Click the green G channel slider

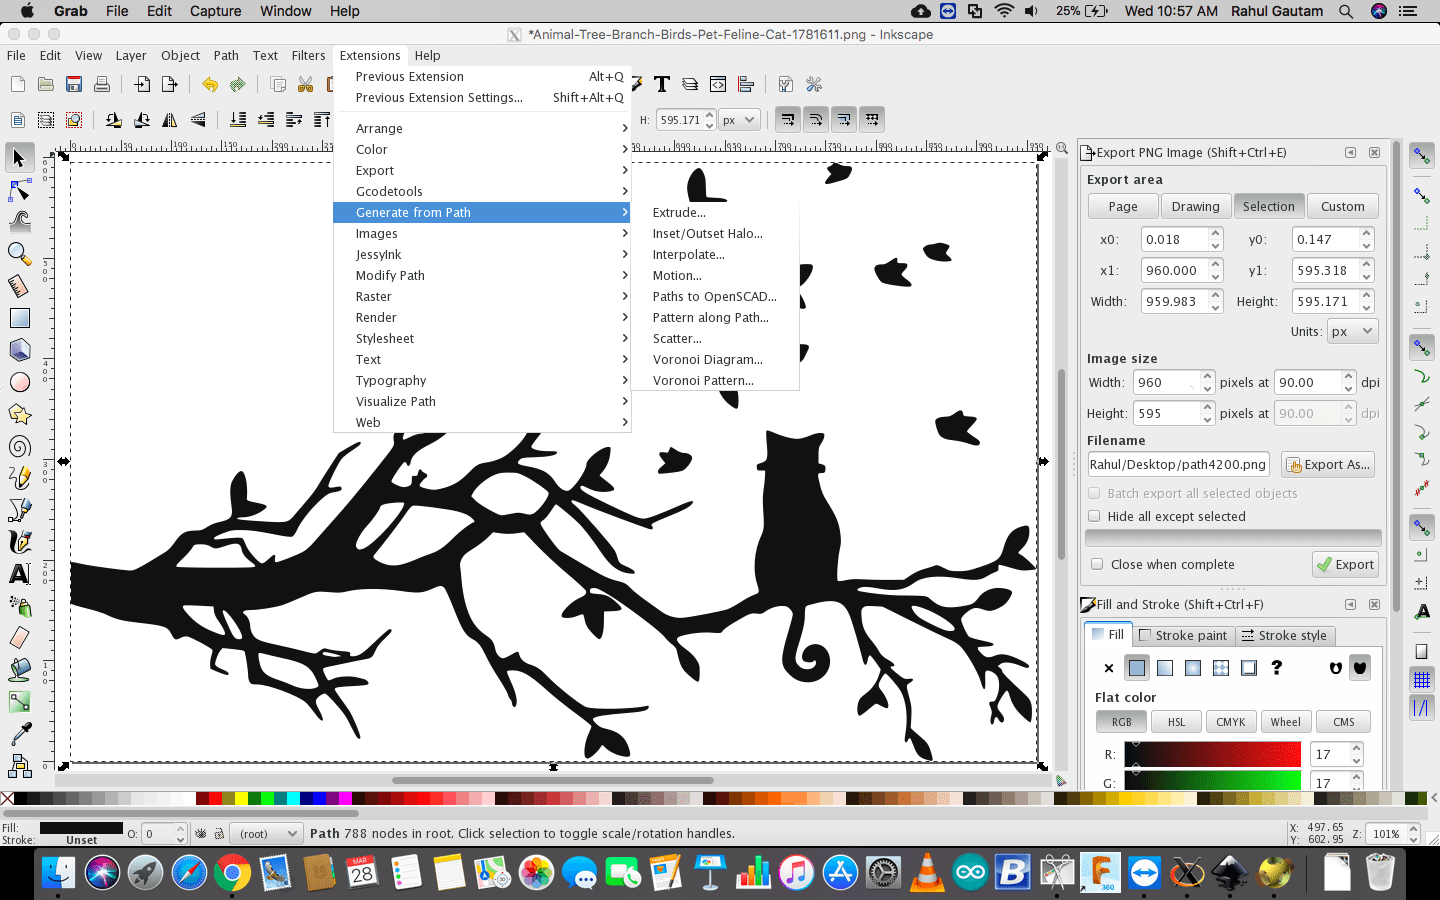pos(1212,779)
